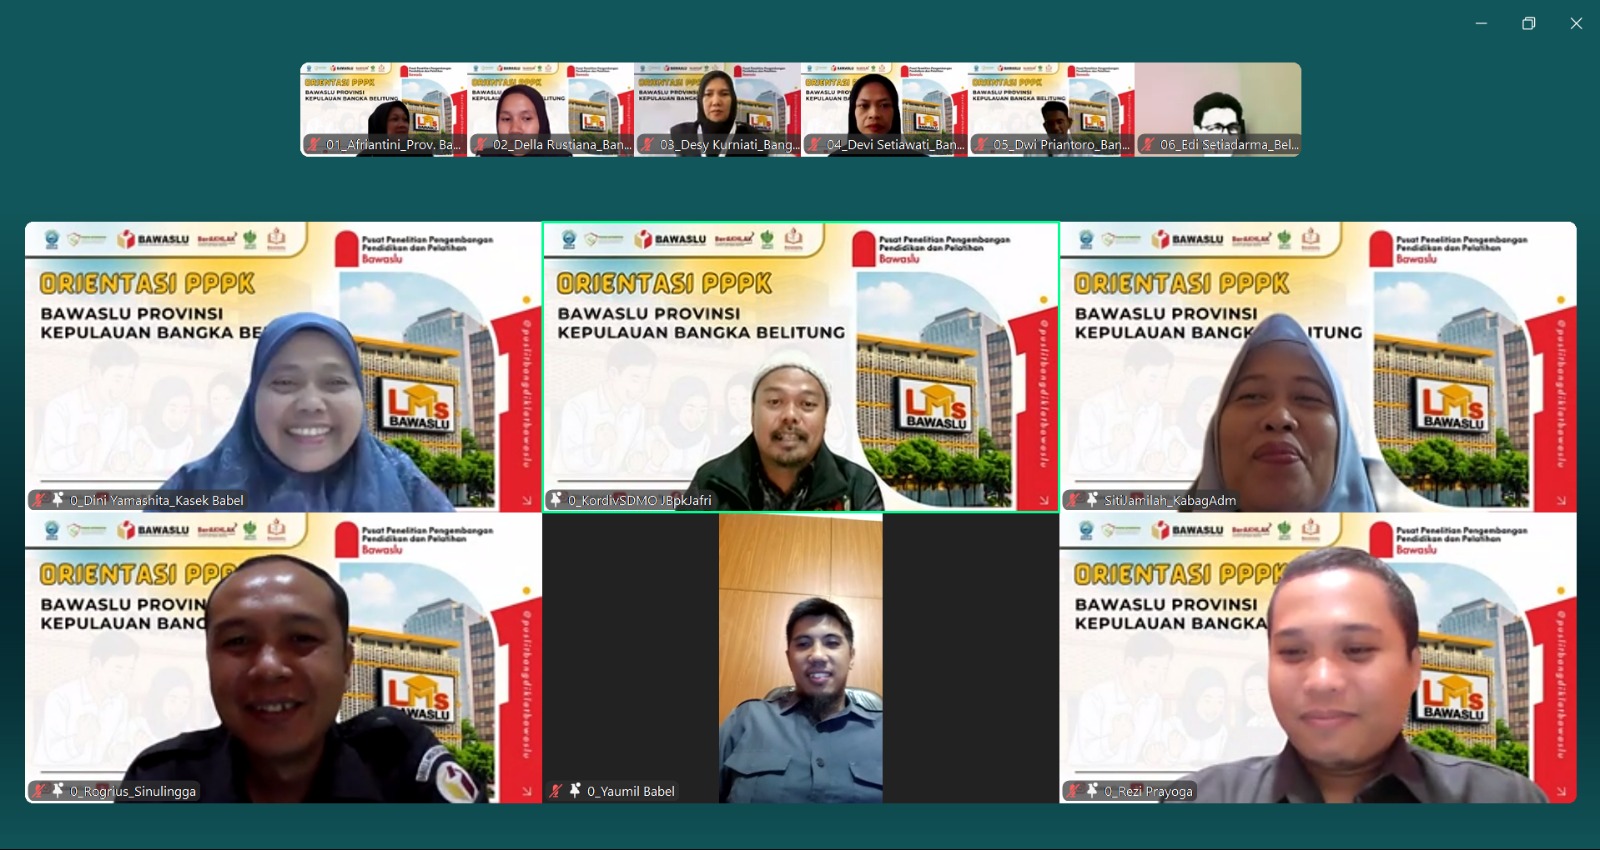Click muted mic icon of 03_Desy Kurniati

pyautogui.click(x=648, y=145)
